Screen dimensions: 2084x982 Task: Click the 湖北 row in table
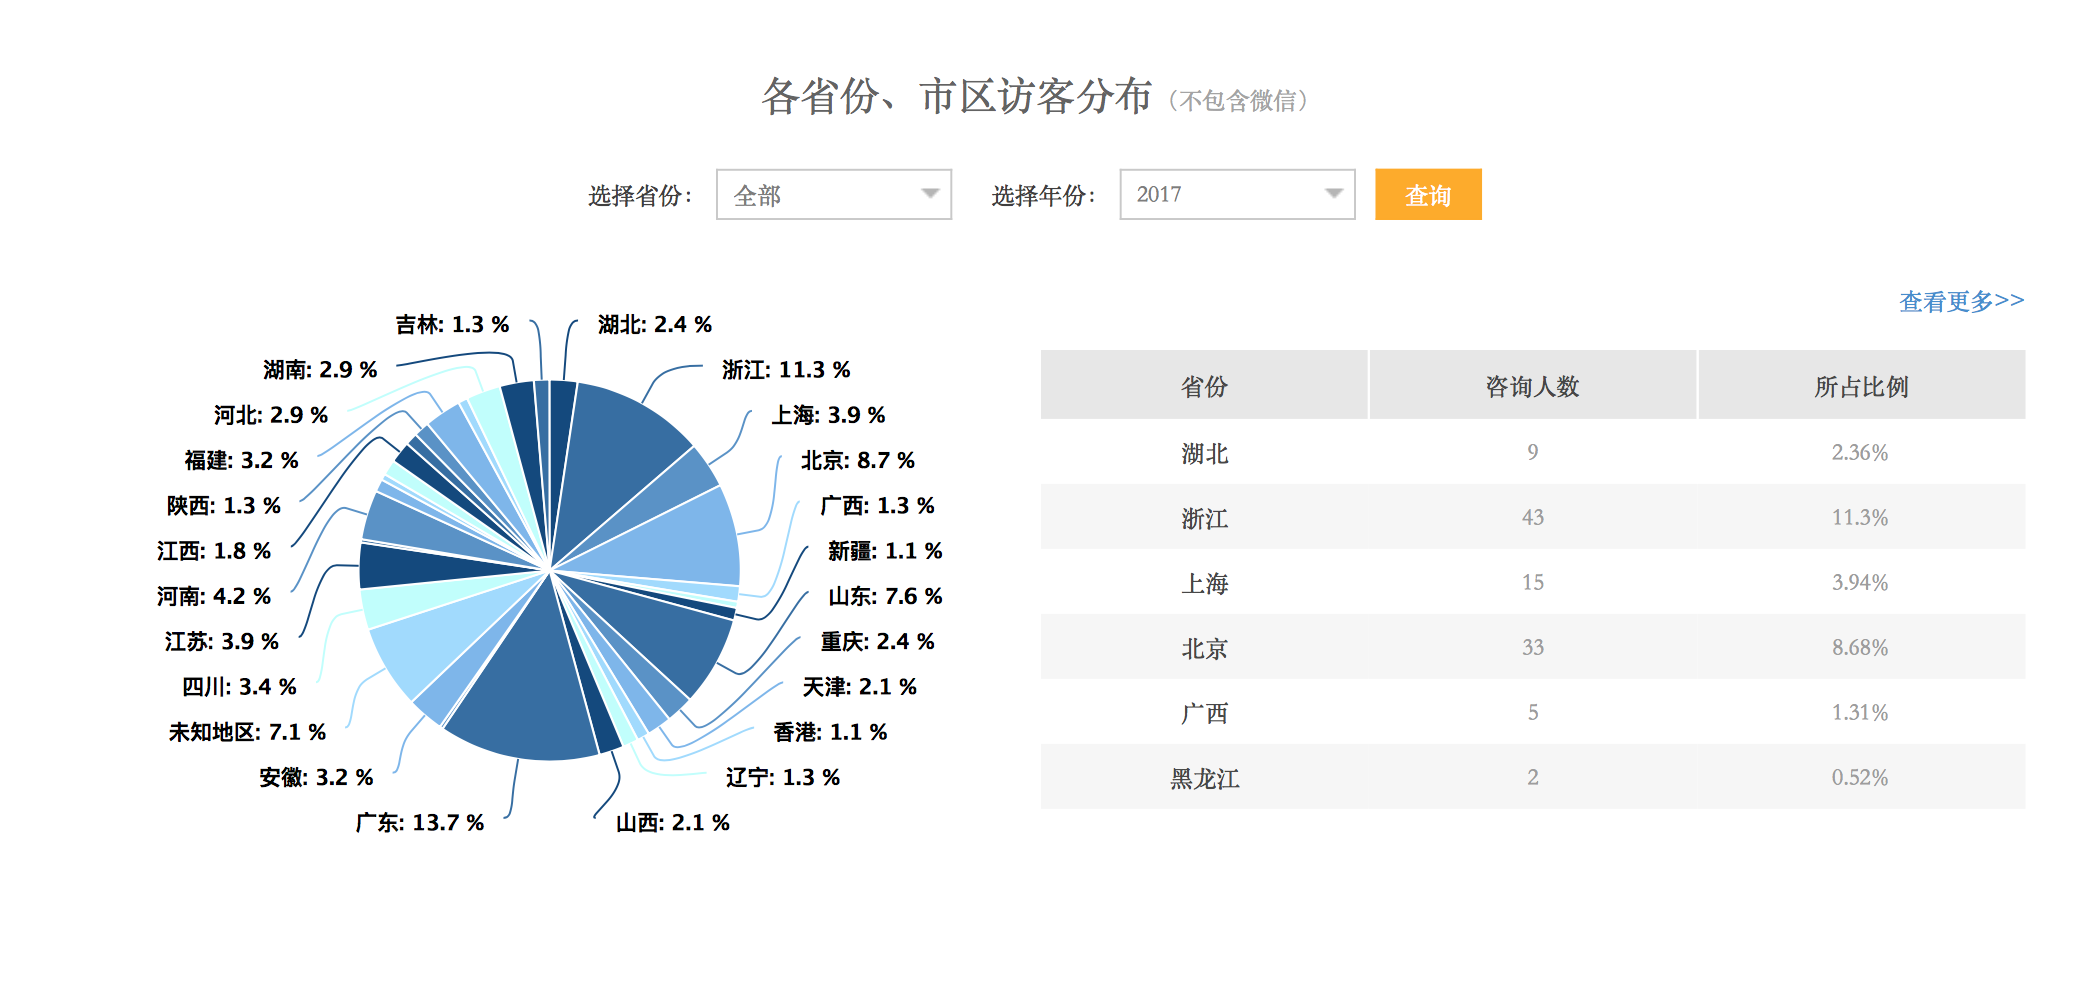pyautogui.click(x=1532, y=453)
